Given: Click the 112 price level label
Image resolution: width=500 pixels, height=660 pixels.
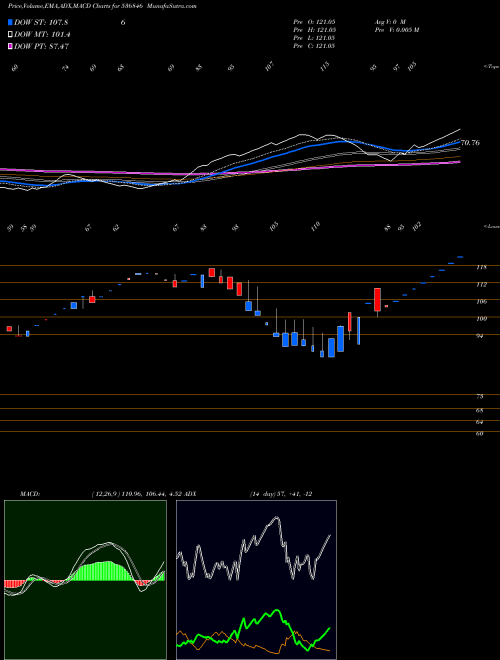Looking at the screenshot, I should (x=481, y=285).
